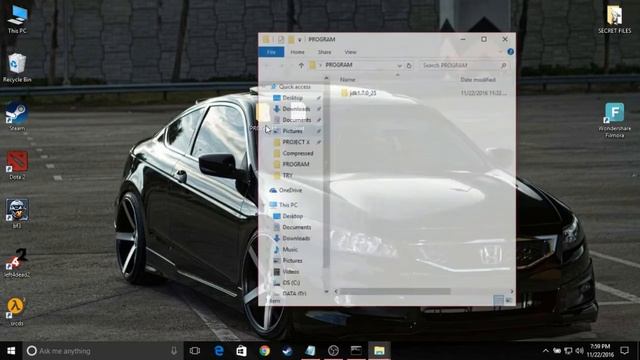Open Task View on the taskbar
The height and width of the screenshot is (360, 640).
pyautogui.click(x=195, y=351)
